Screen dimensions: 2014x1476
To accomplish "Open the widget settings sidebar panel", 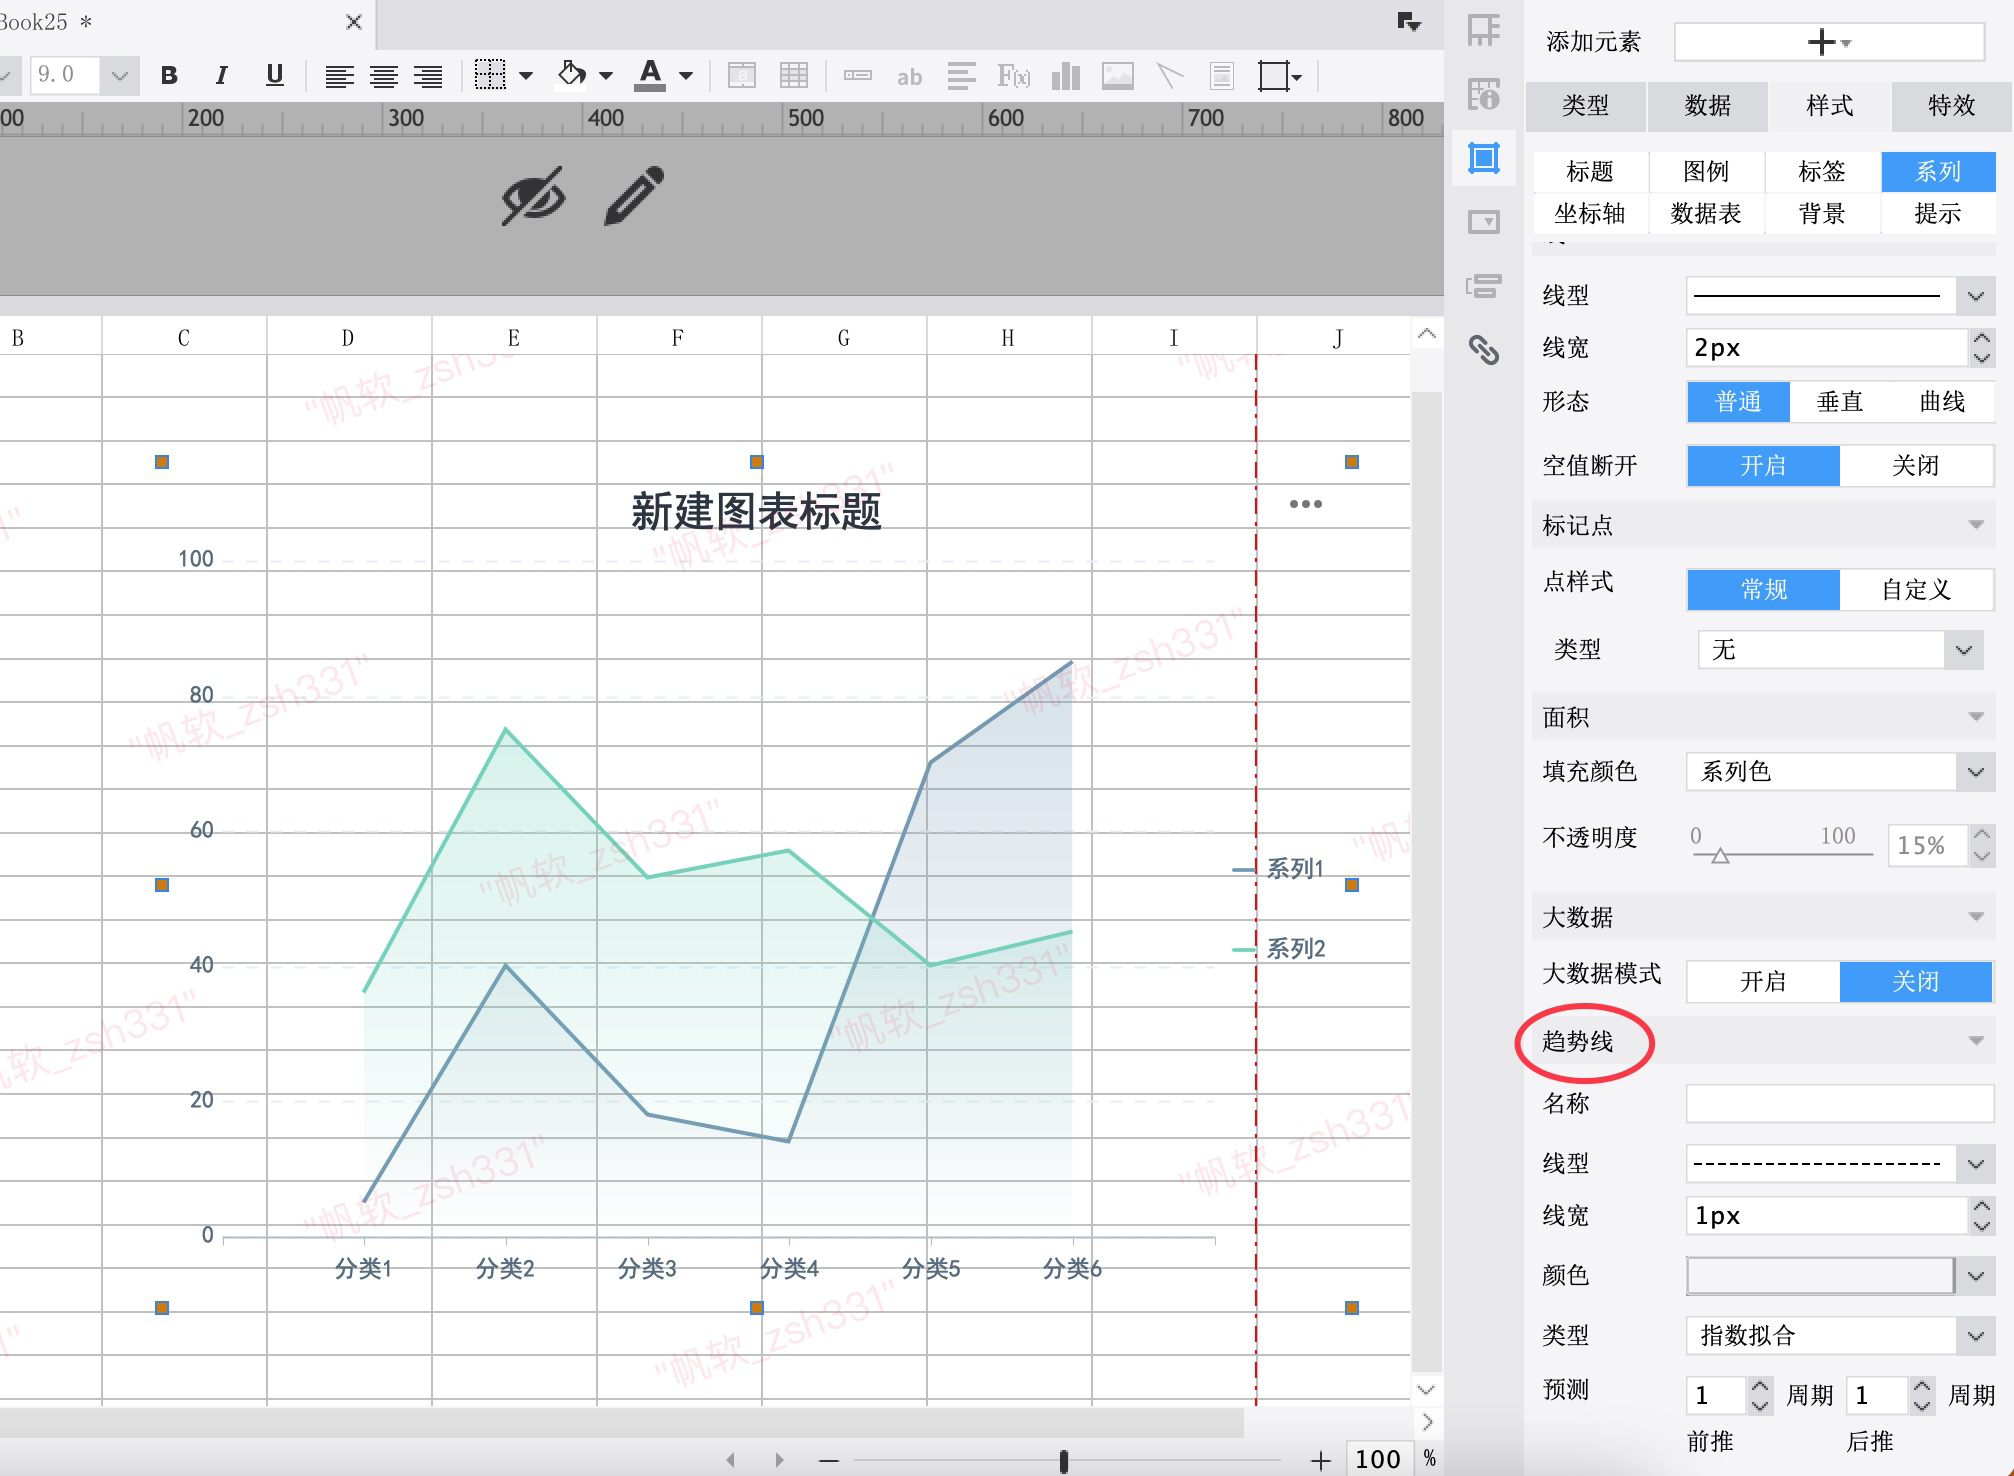I will pyautogui.click(x=1484, y=222).
